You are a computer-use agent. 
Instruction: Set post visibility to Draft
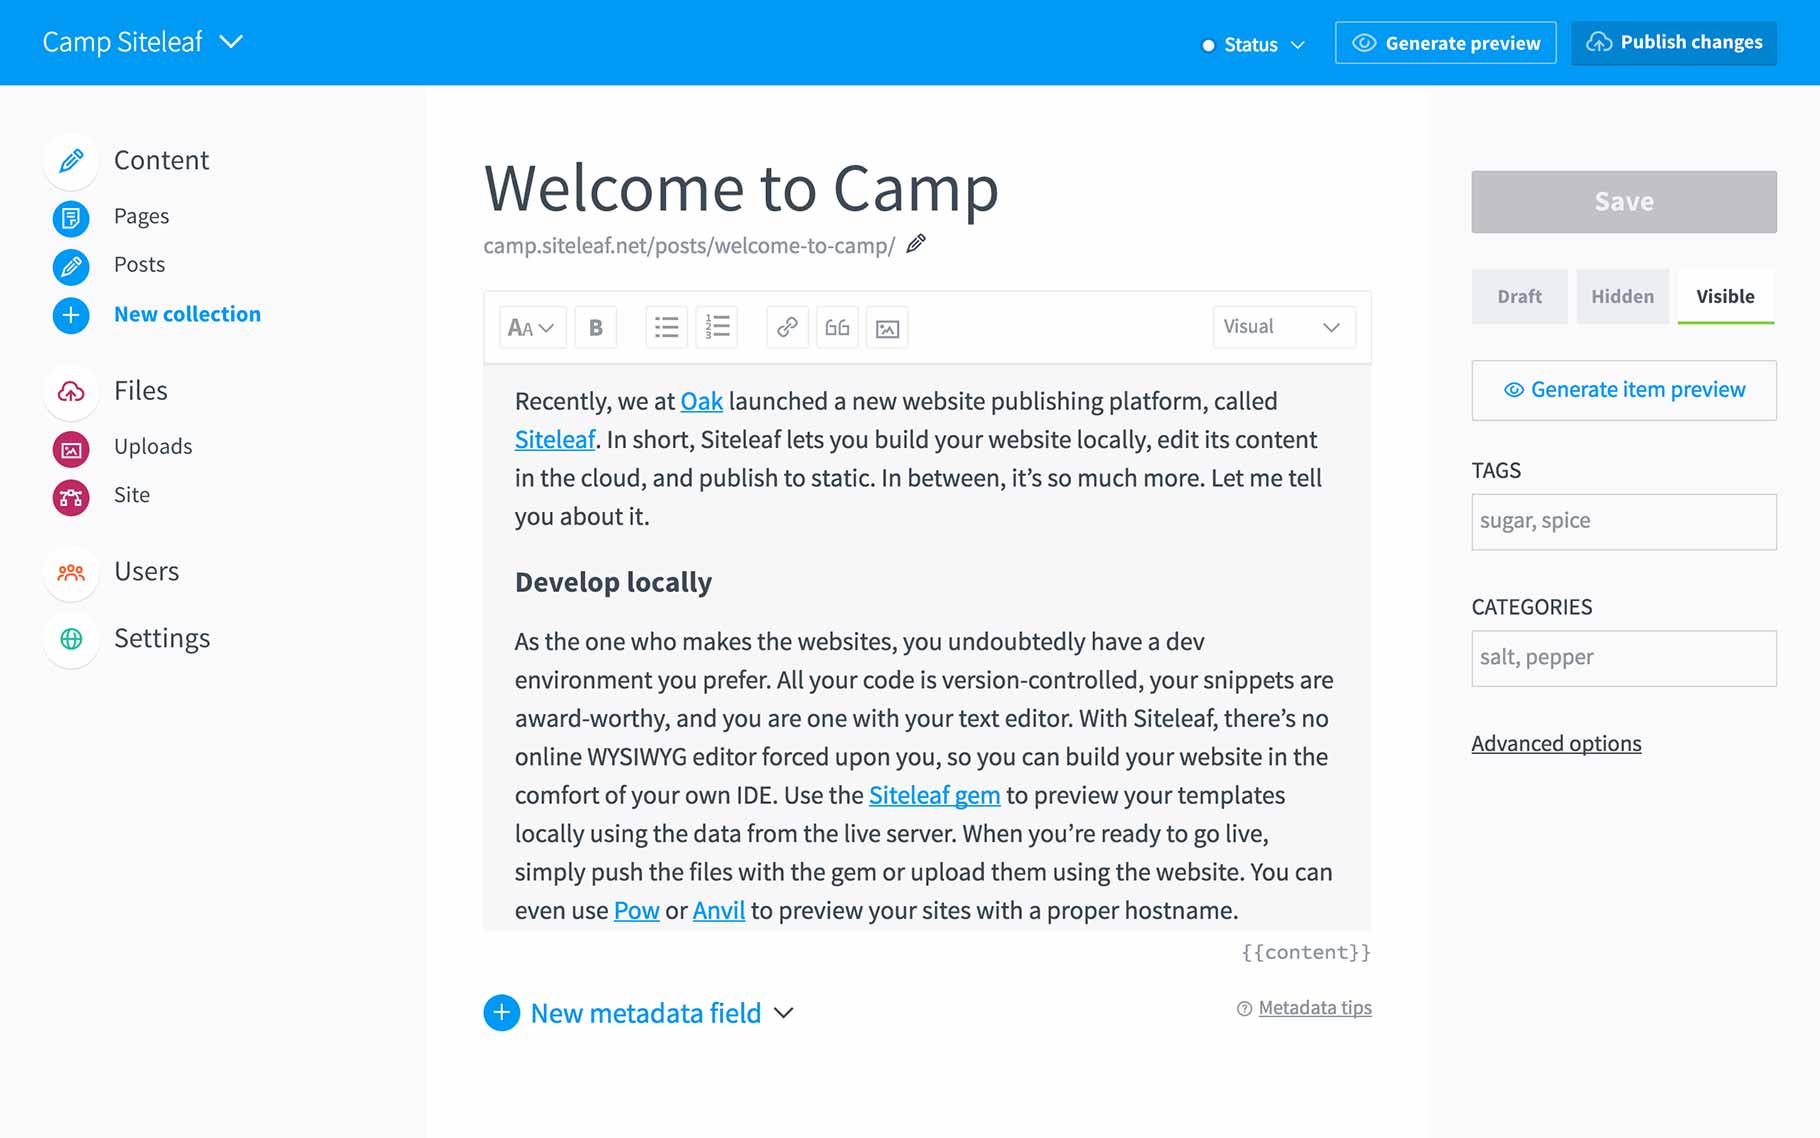click(x=1519, y=297)
